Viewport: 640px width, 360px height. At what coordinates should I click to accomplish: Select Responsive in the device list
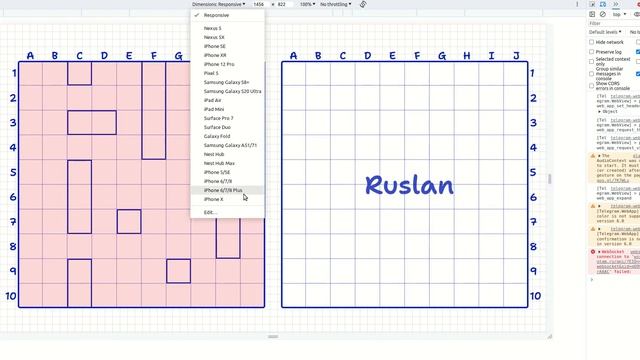227,15
